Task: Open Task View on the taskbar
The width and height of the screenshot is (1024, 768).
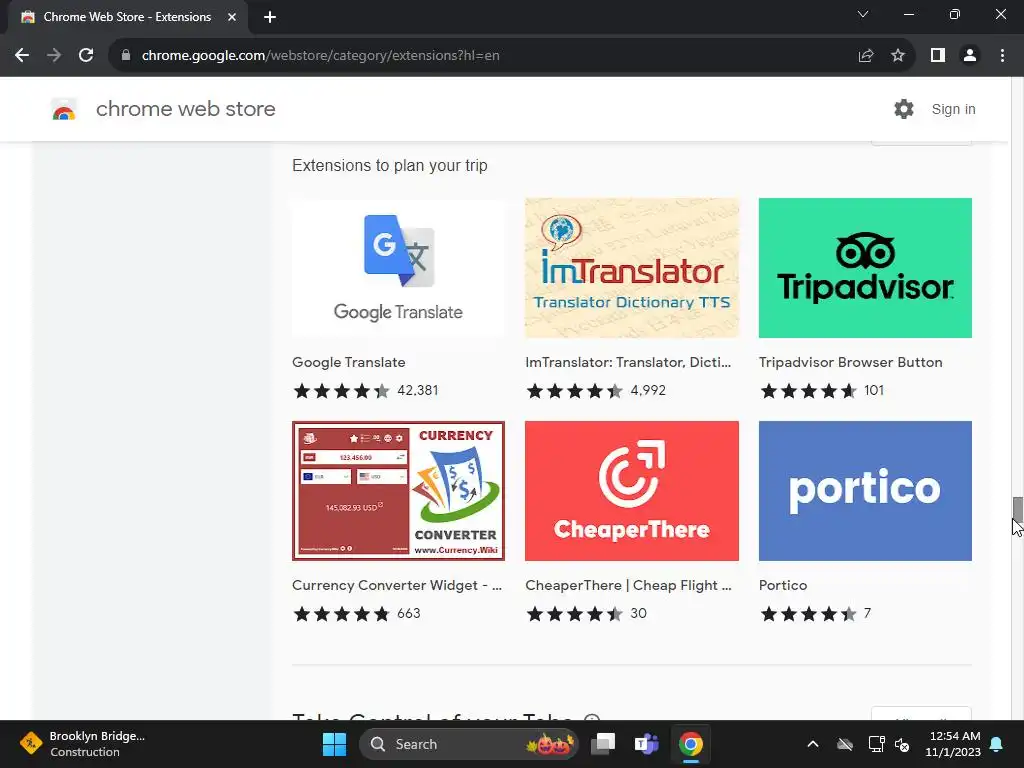Action: 603,744
